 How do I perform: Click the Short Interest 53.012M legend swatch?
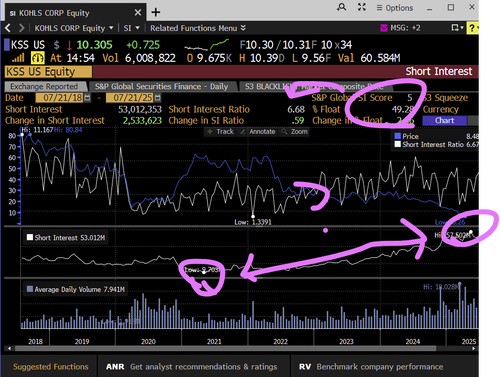point(30,237)
